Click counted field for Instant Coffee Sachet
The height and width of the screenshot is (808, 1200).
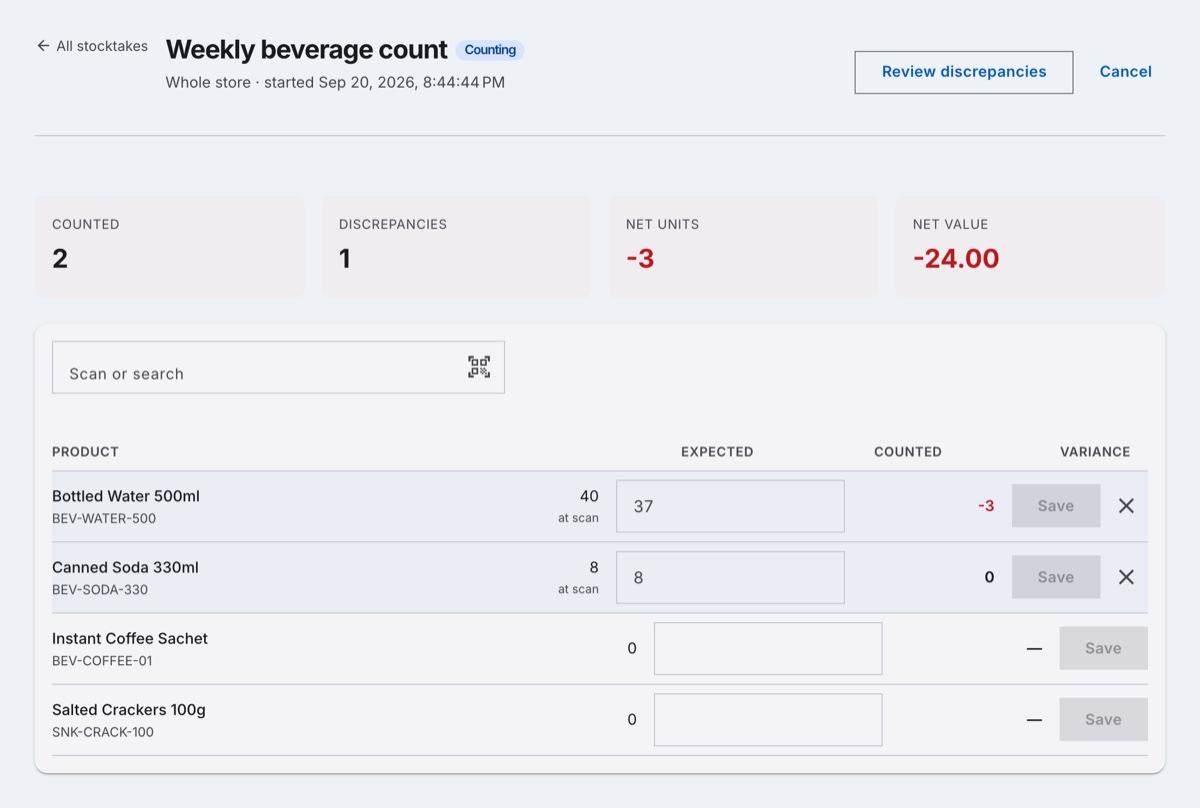768,648
